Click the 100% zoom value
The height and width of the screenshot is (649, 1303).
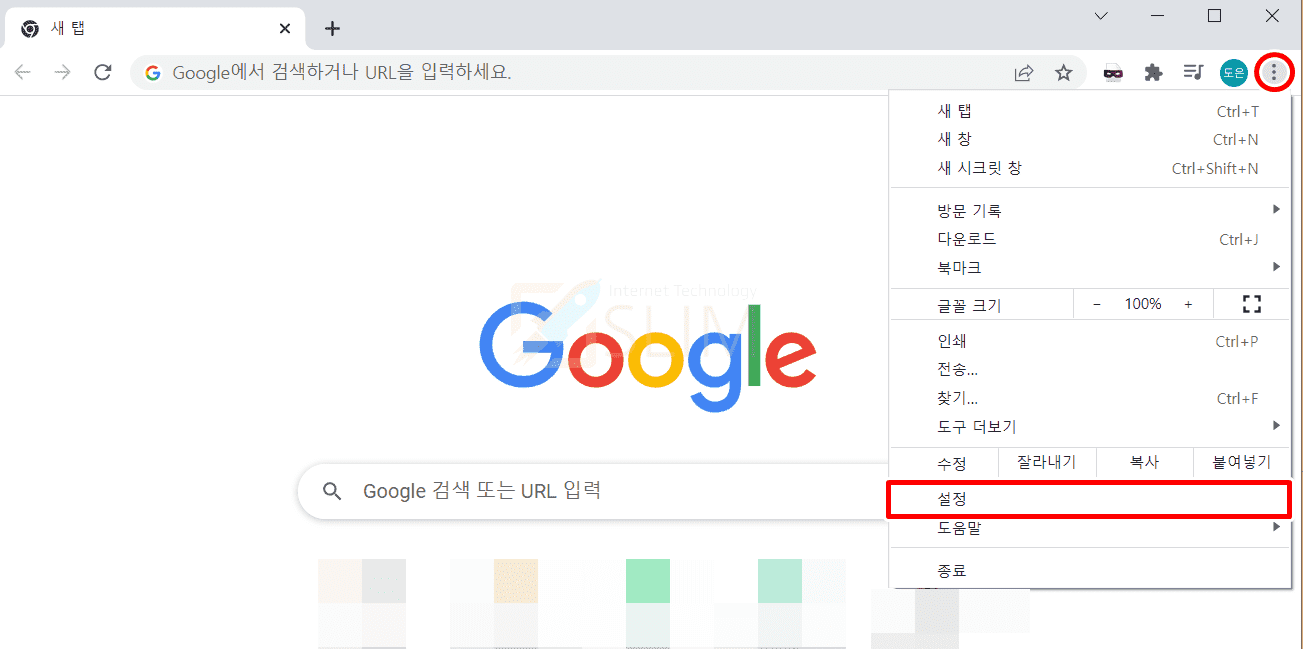click(1143, 304)
